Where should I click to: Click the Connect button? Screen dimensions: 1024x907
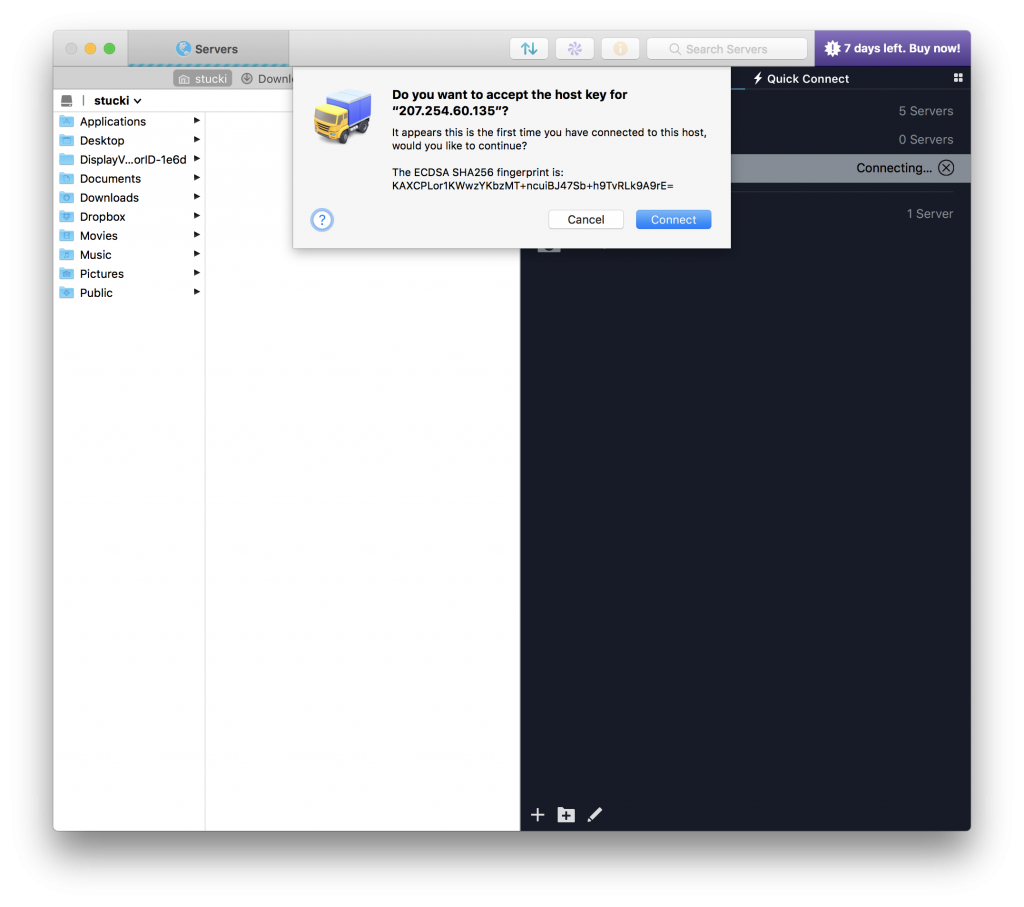673,219
